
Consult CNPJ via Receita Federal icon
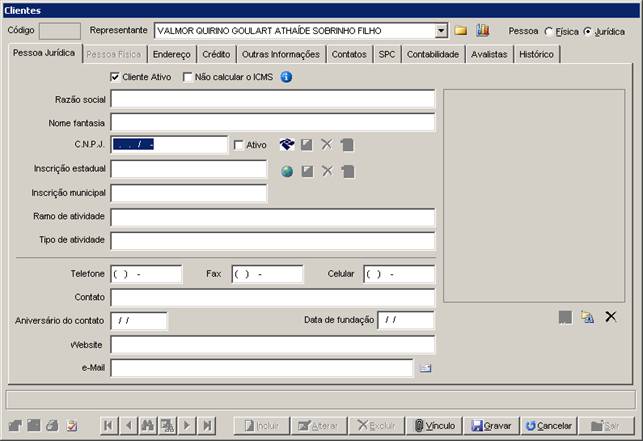coord(287,144)
